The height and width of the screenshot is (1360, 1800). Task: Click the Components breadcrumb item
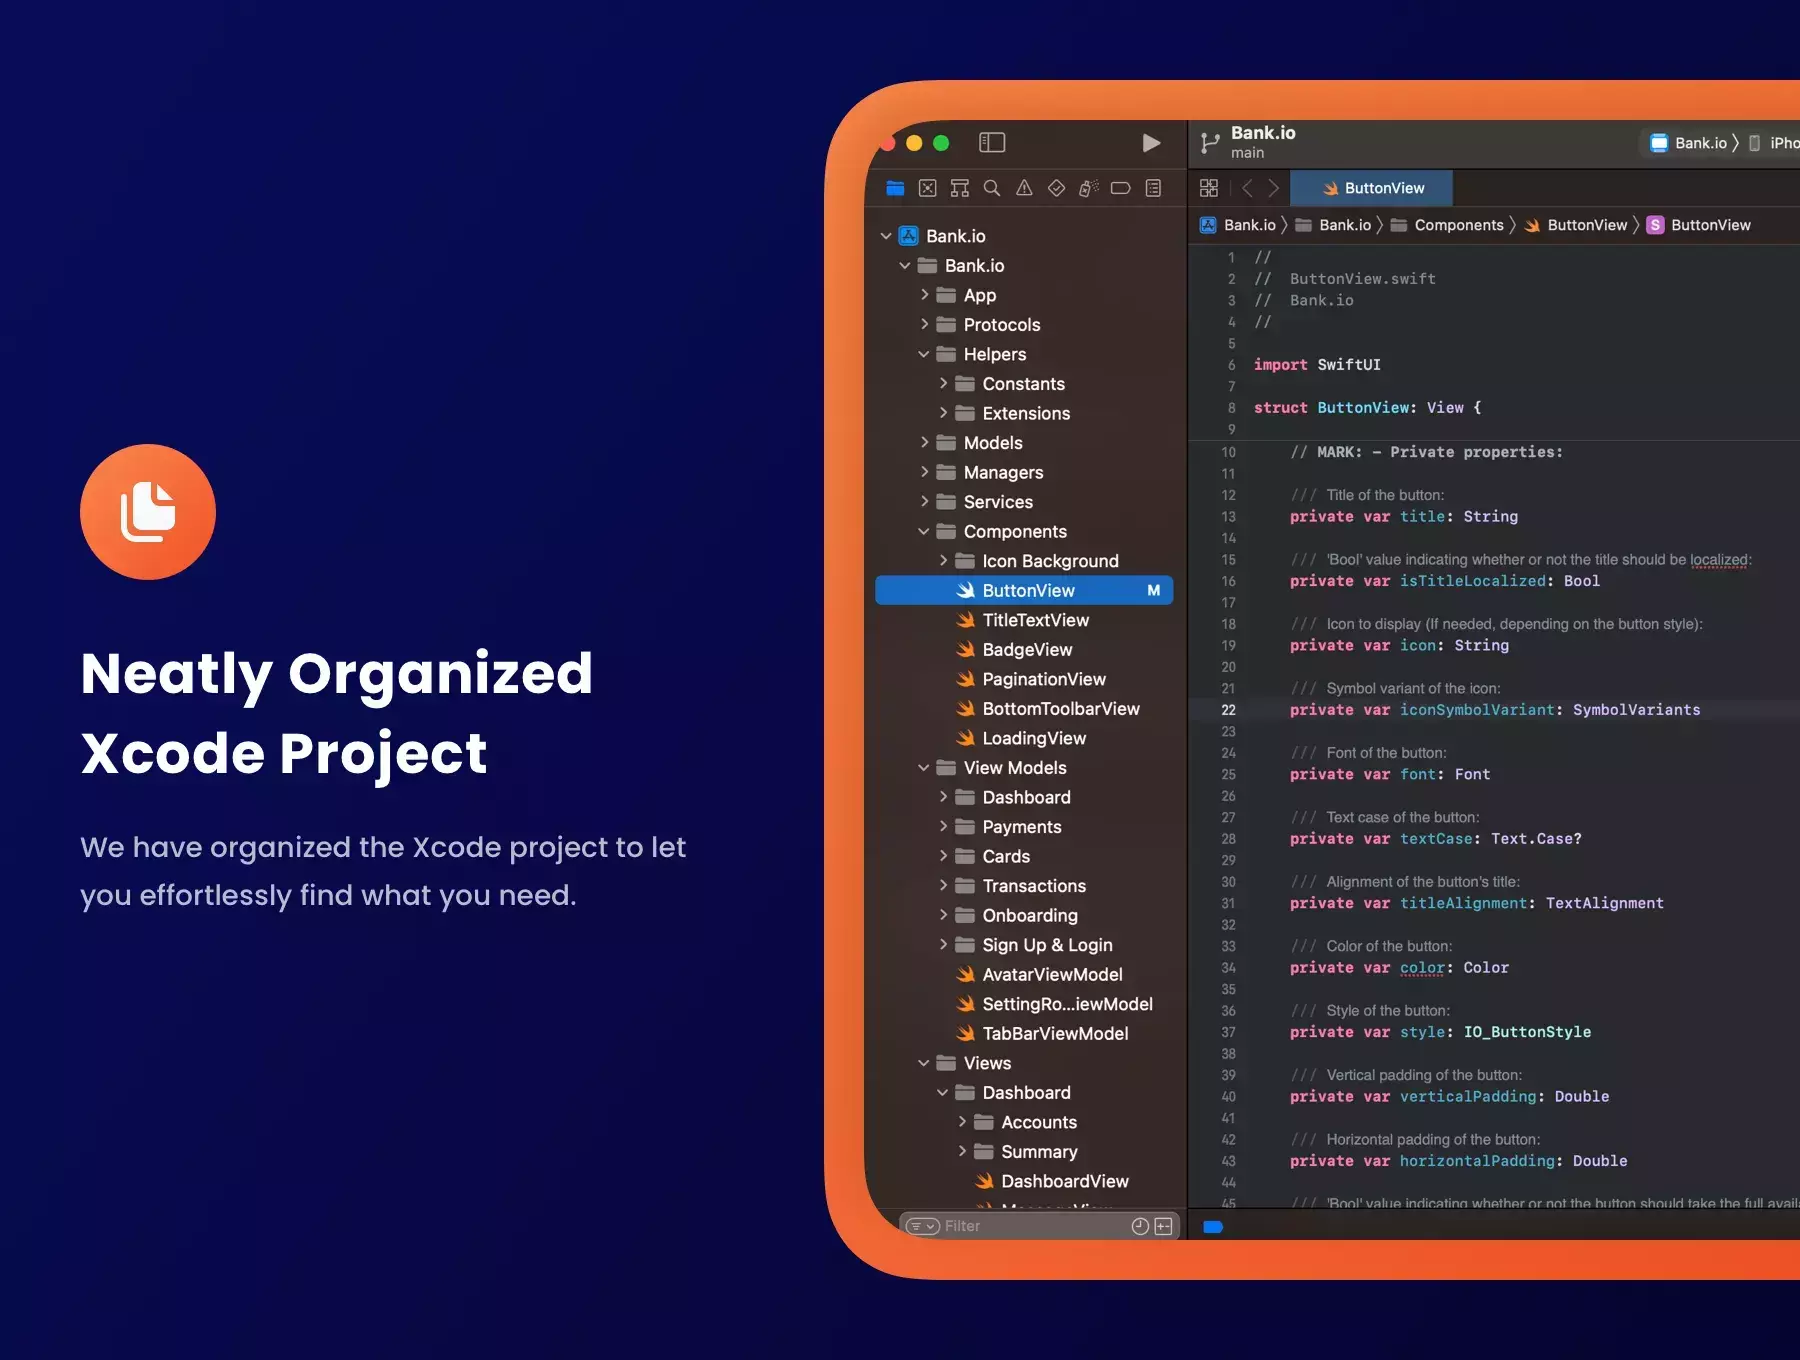click(x=1447, y=225)
